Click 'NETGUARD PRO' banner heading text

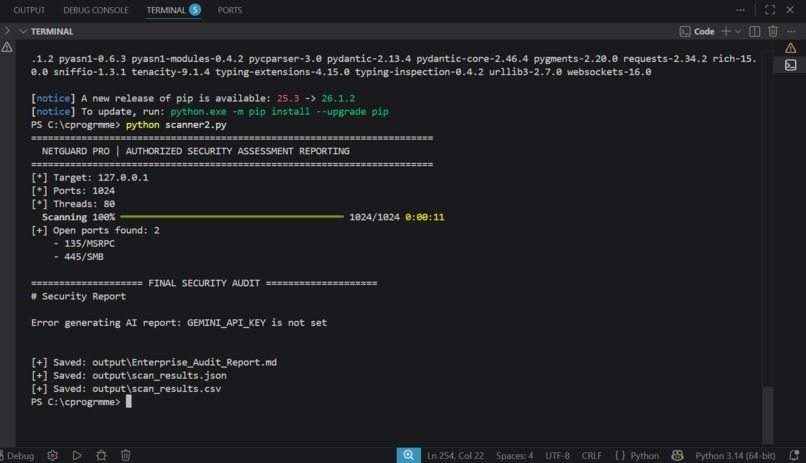(x=76, y=151)
